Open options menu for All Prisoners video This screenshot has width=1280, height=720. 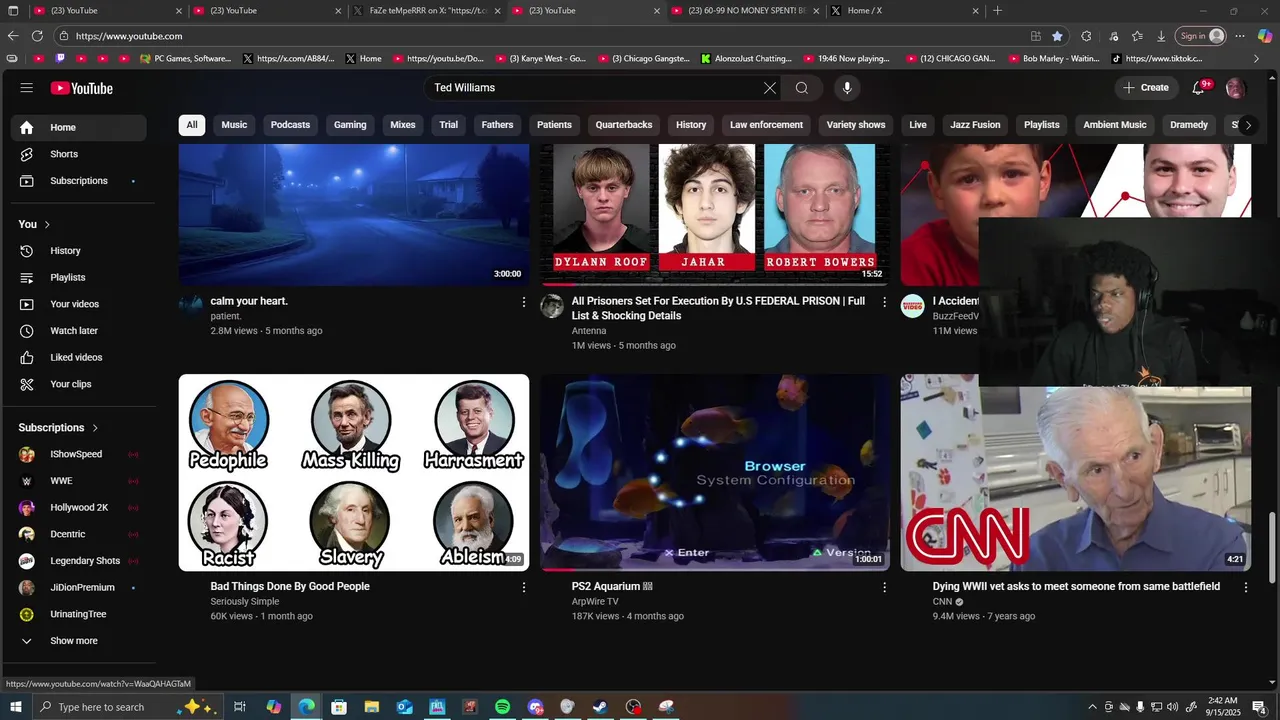point(884,302)
